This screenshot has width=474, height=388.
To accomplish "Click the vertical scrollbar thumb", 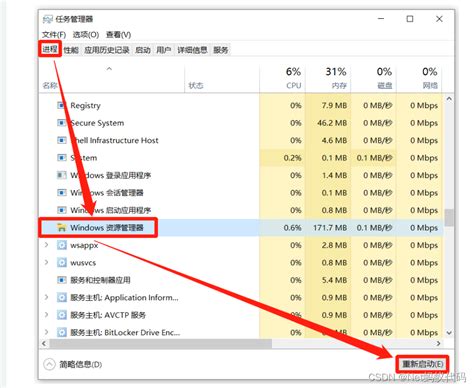I will pos(449,217).
